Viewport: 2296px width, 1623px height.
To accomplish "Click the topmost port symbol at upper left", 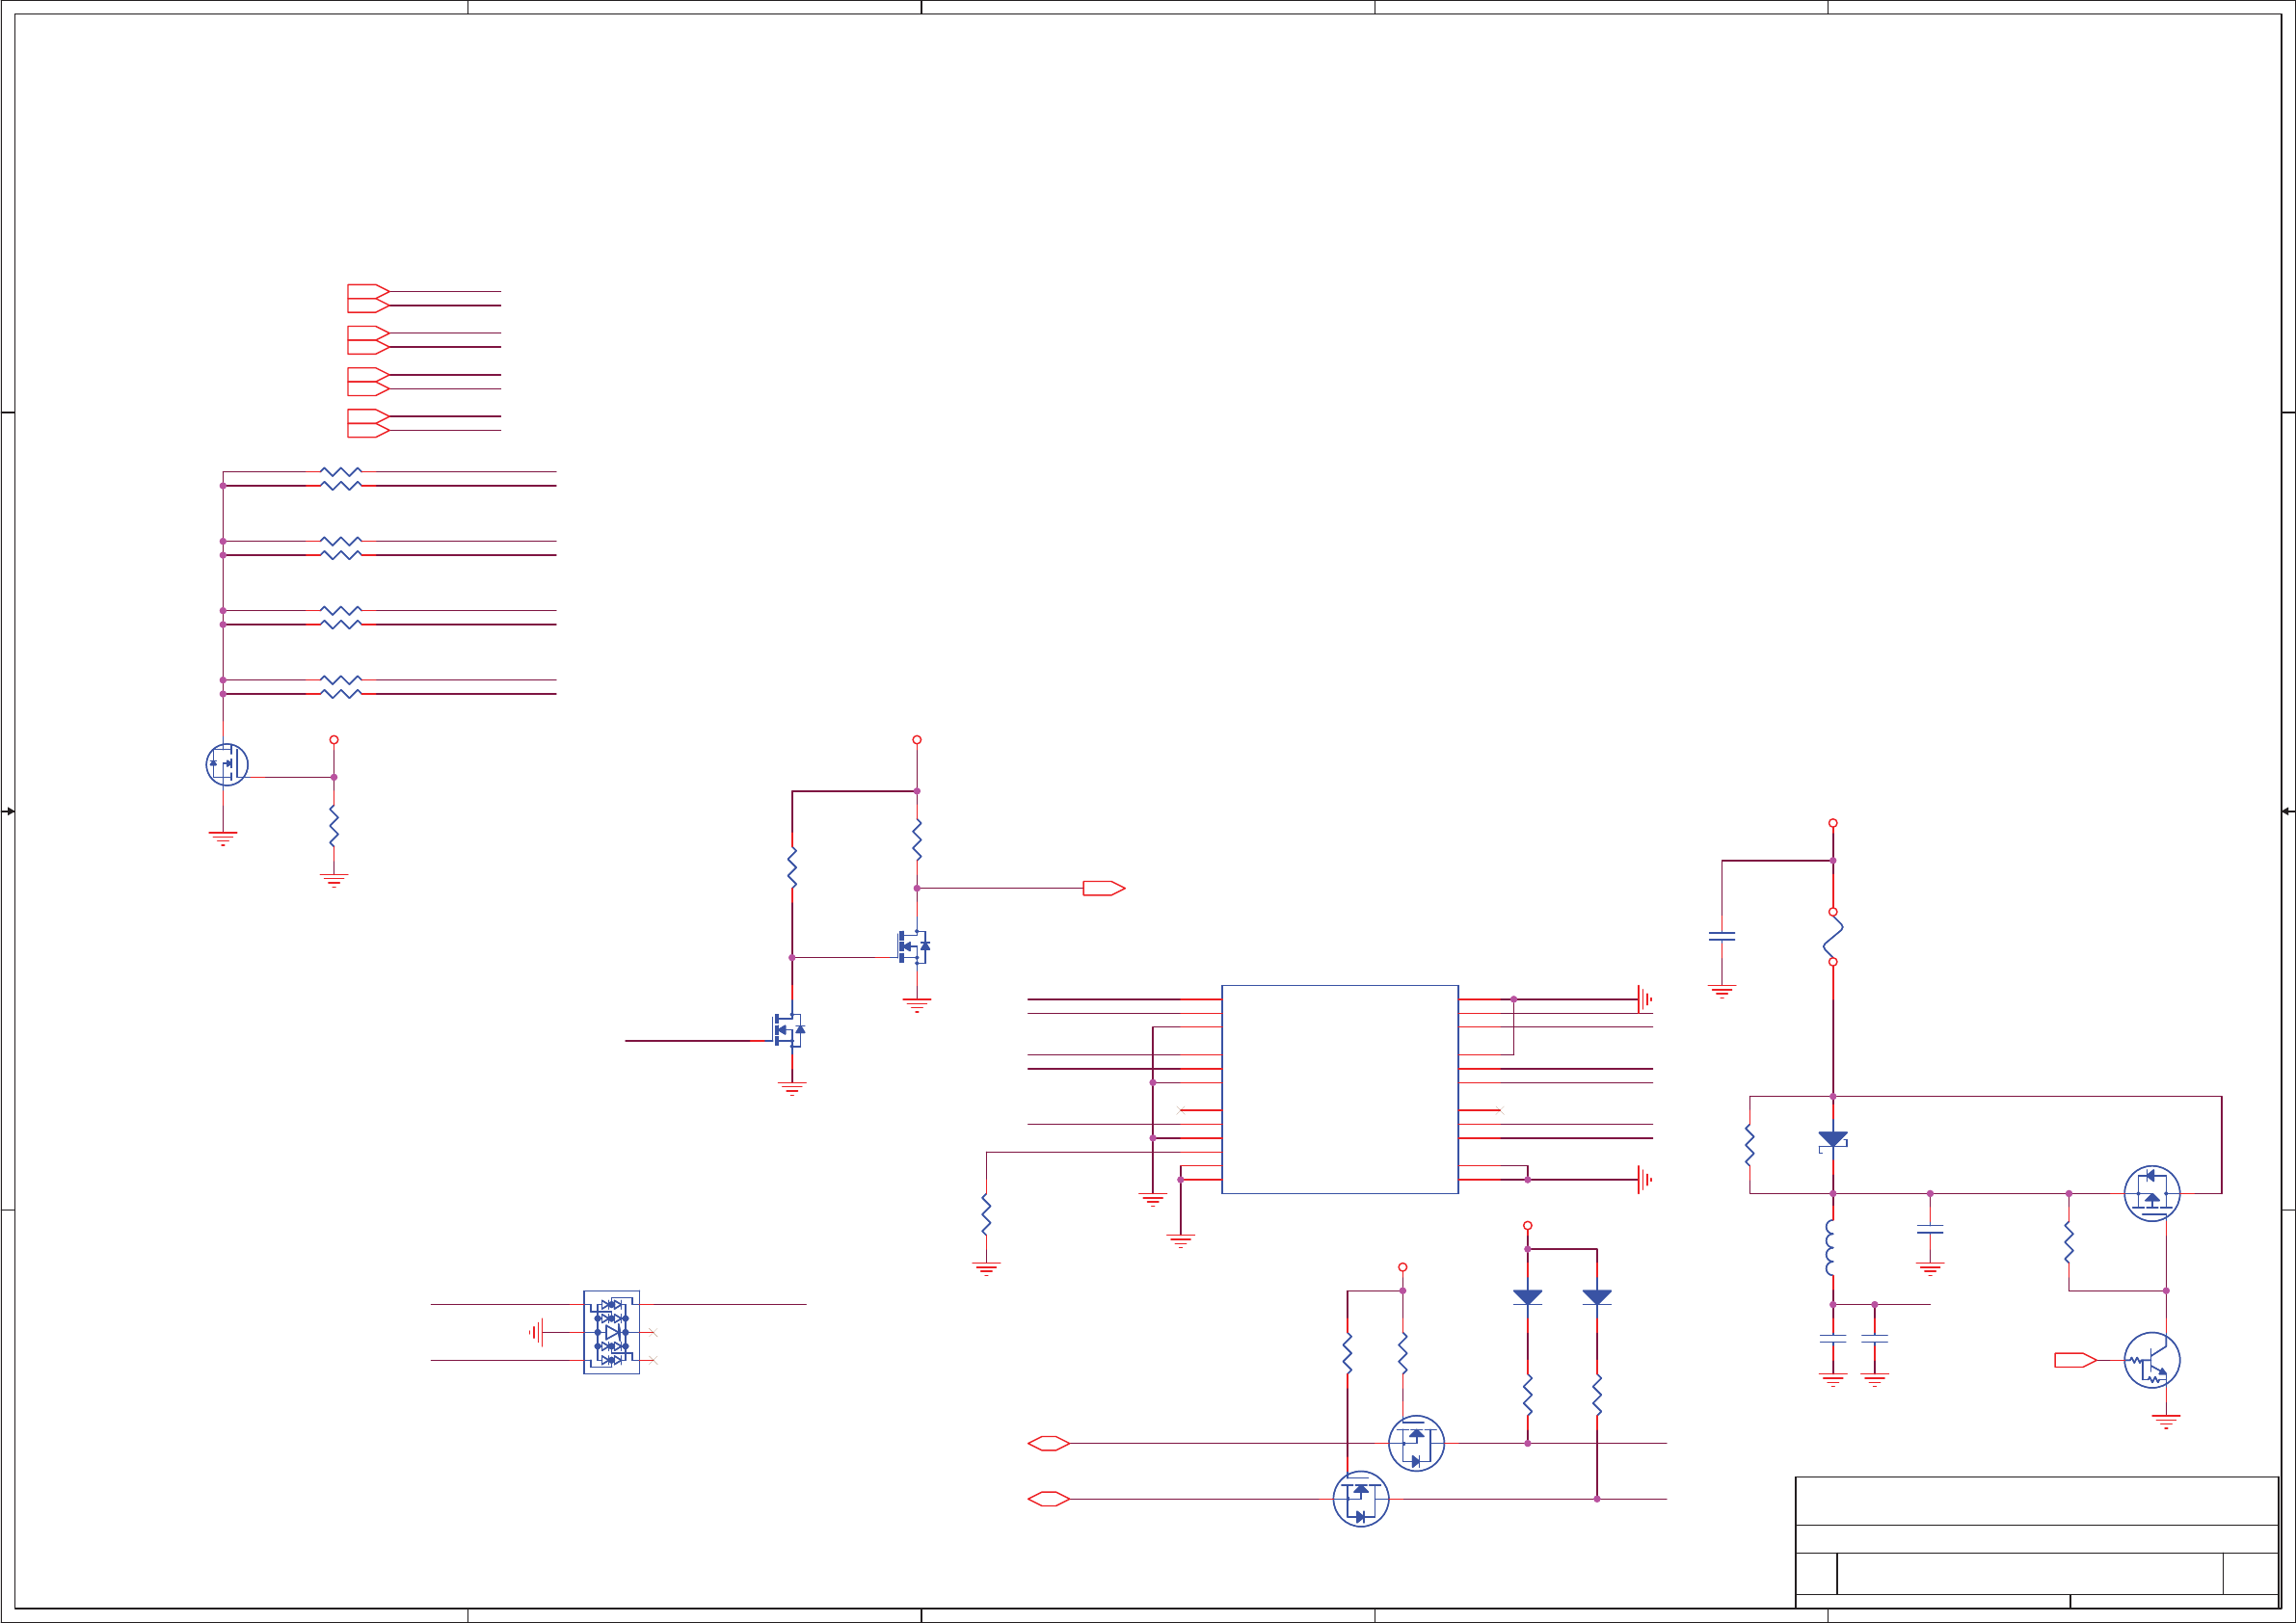I will [x=367, y=291].
